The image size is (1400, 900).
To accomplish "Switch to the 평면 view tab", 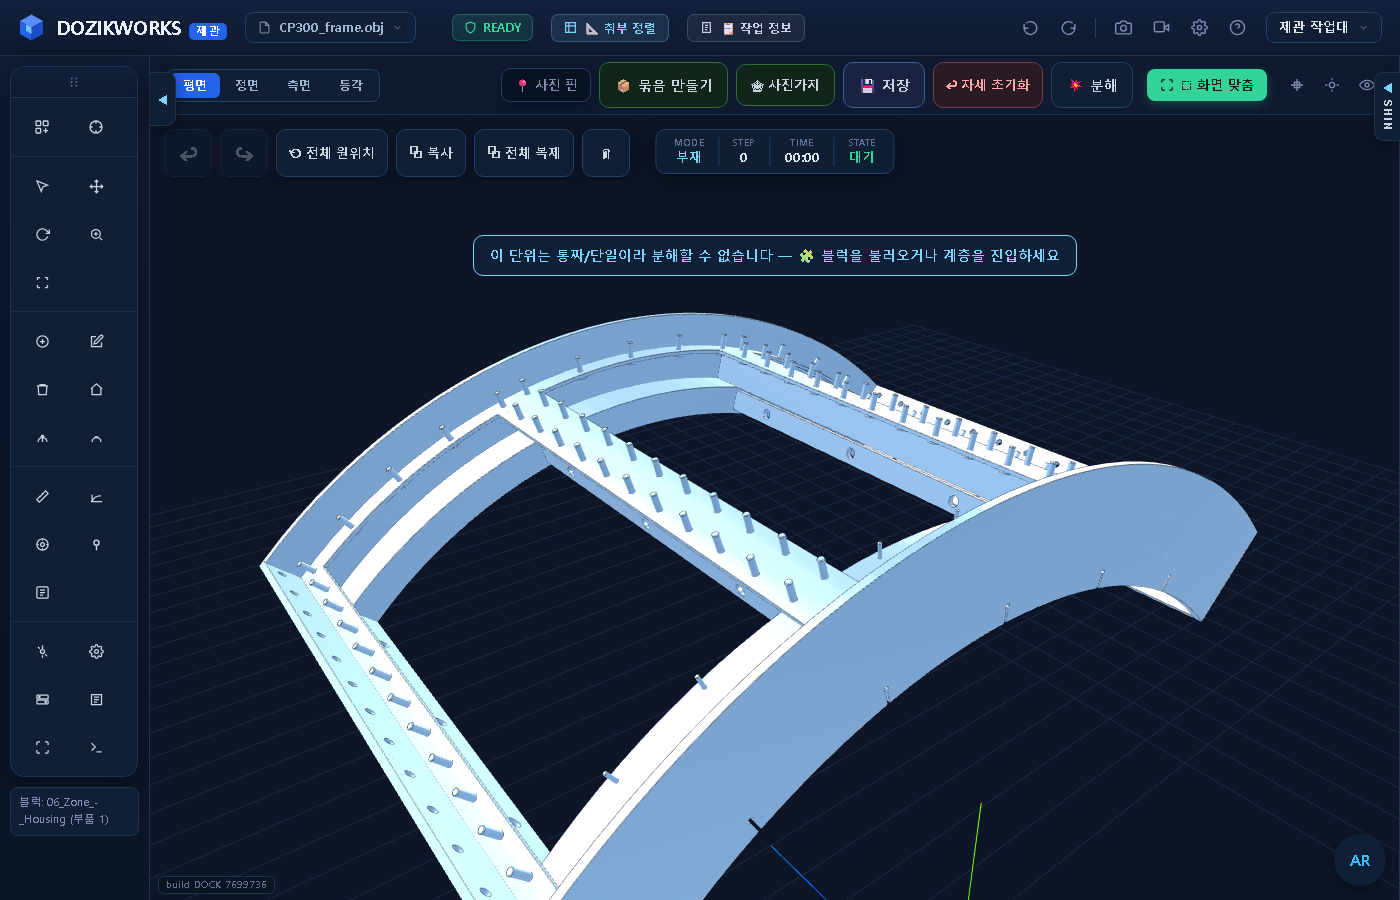I will pyautogui.click(x=195, y=85).
